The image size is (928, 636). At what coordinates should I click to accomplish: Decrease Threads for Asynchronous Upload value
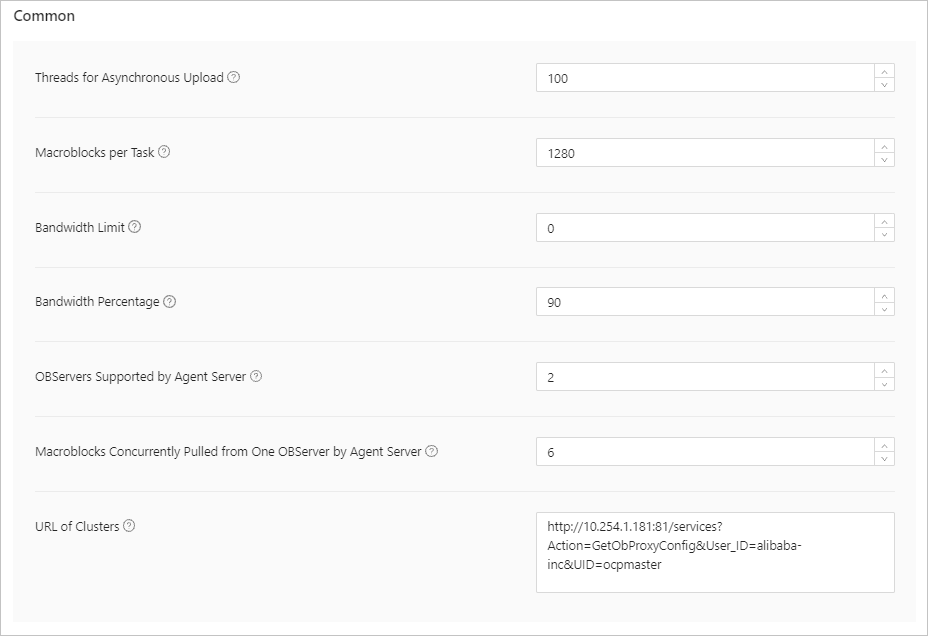(884, 85)
